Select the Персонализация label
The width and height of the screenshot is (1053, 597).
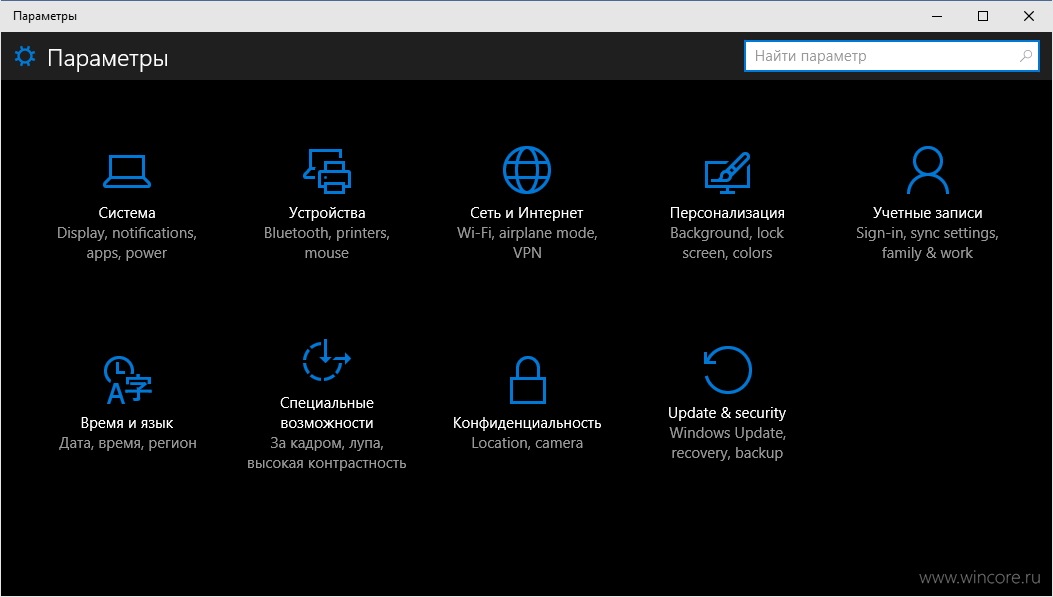(x=727, y=213)
